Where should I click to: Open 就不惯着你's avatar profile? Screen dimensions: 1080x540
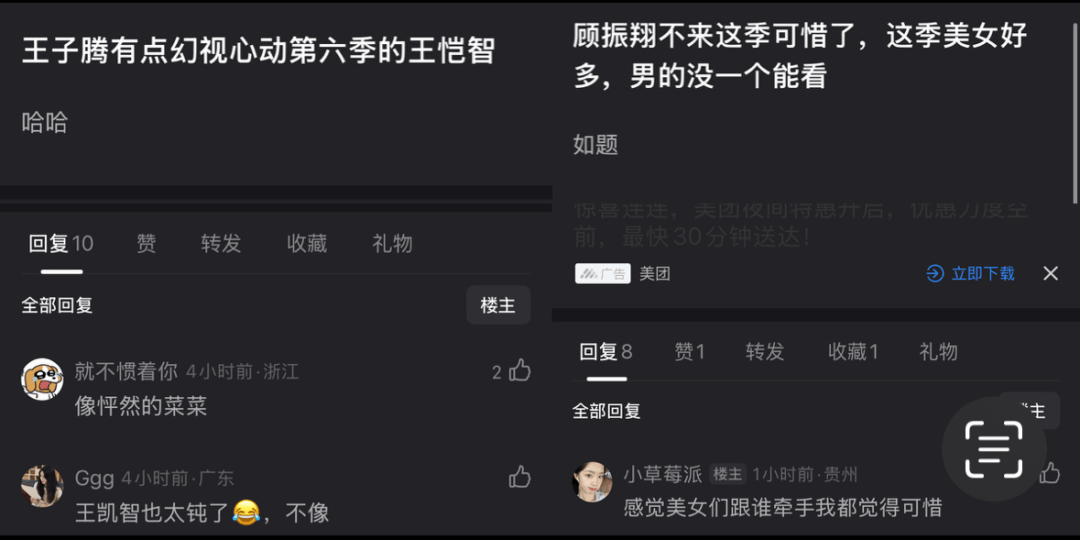(x=43, y=379)
